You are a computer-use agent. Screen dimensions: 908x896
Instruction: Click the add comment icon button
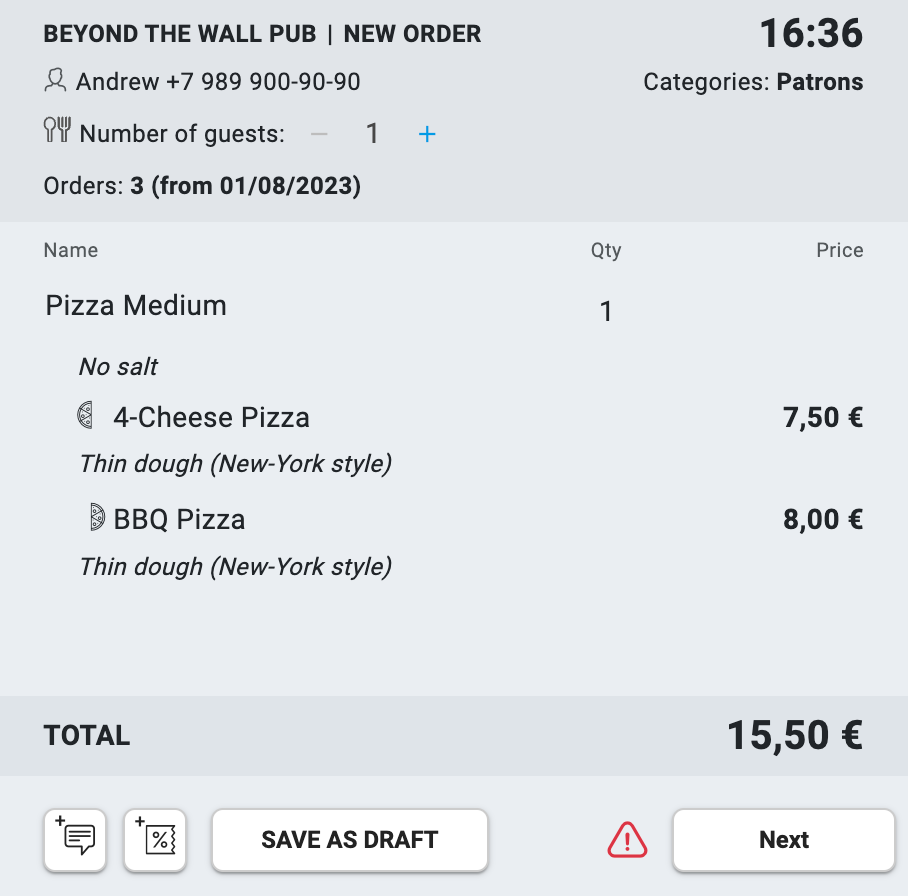pos(76,839)
